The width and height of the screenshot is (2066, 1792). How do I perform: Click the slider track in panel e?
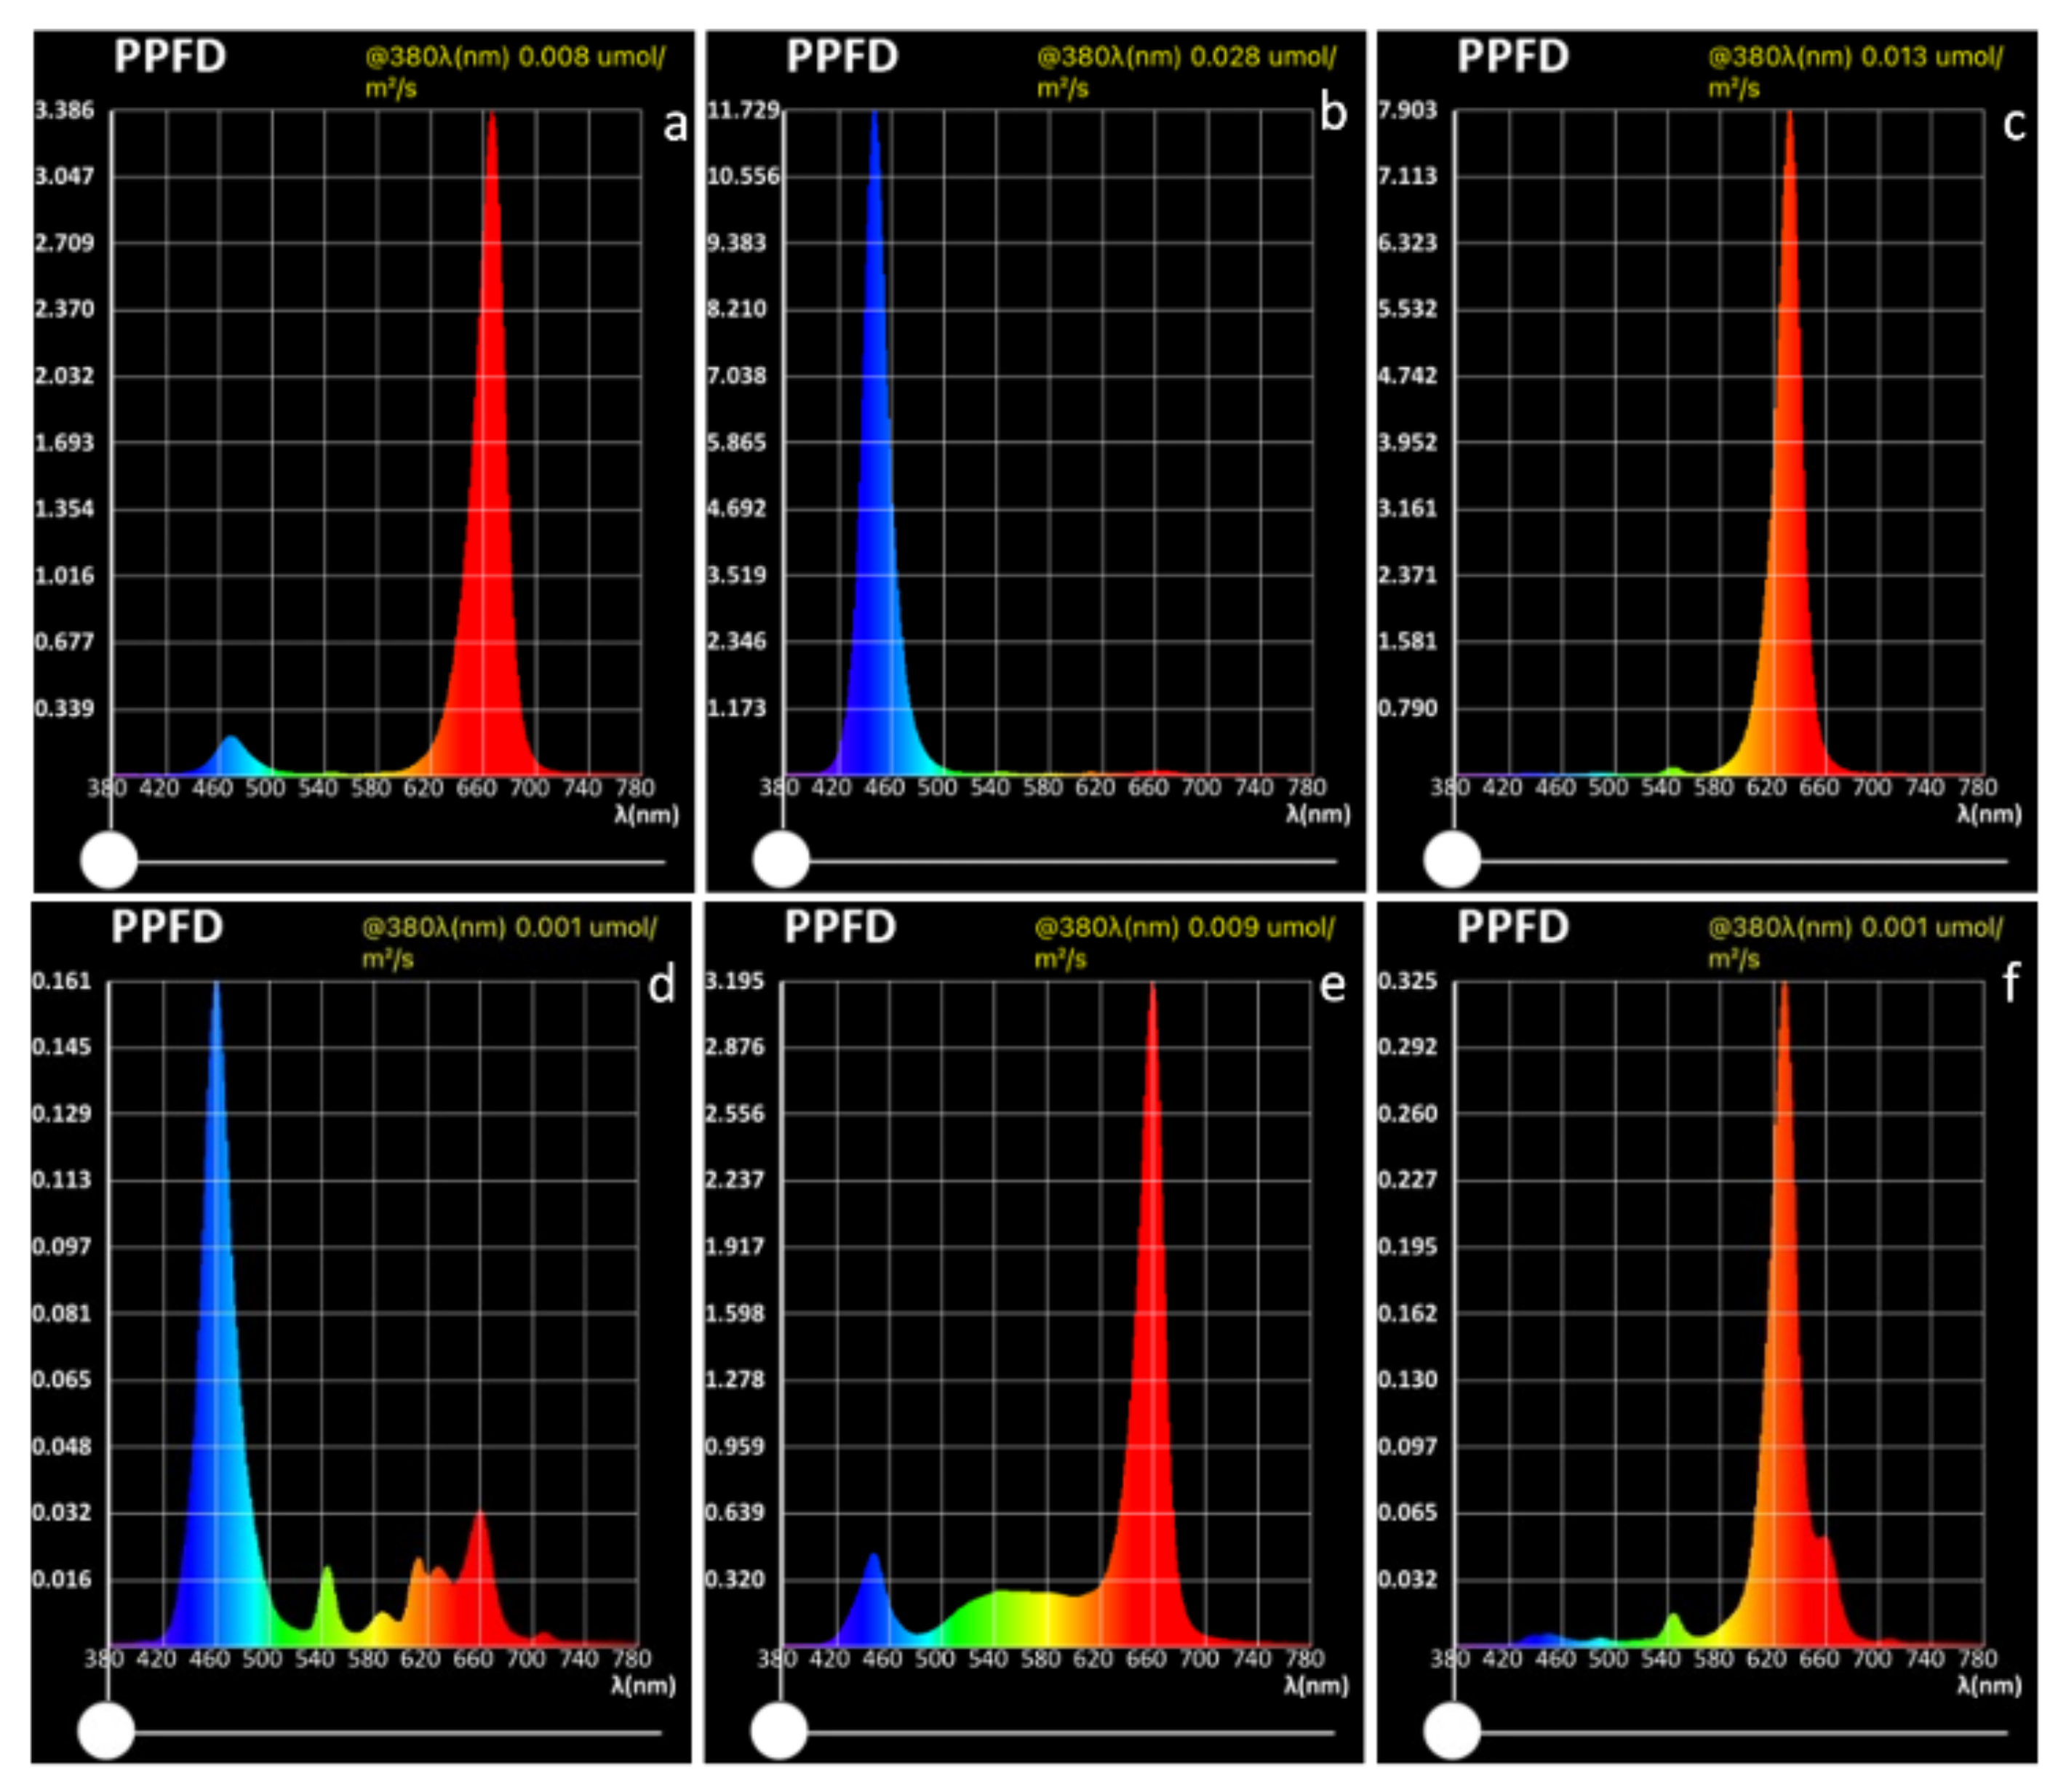point(1070,1732)
